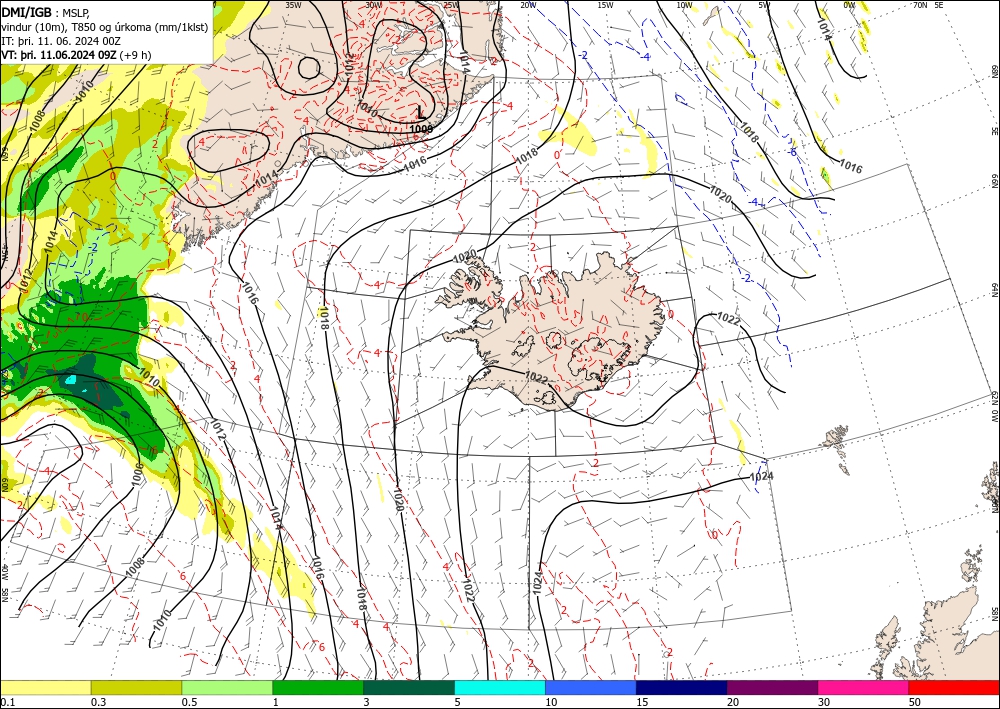Click the '10W' longitude label at top
This screenshot has width=1000, height=709.
pos(684,5)
